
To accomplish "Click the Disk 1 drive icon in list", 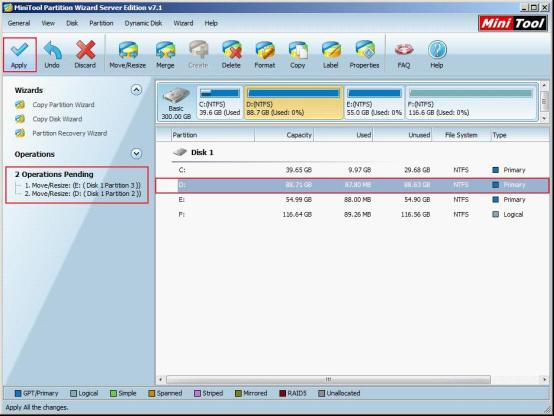I will 180,152.
